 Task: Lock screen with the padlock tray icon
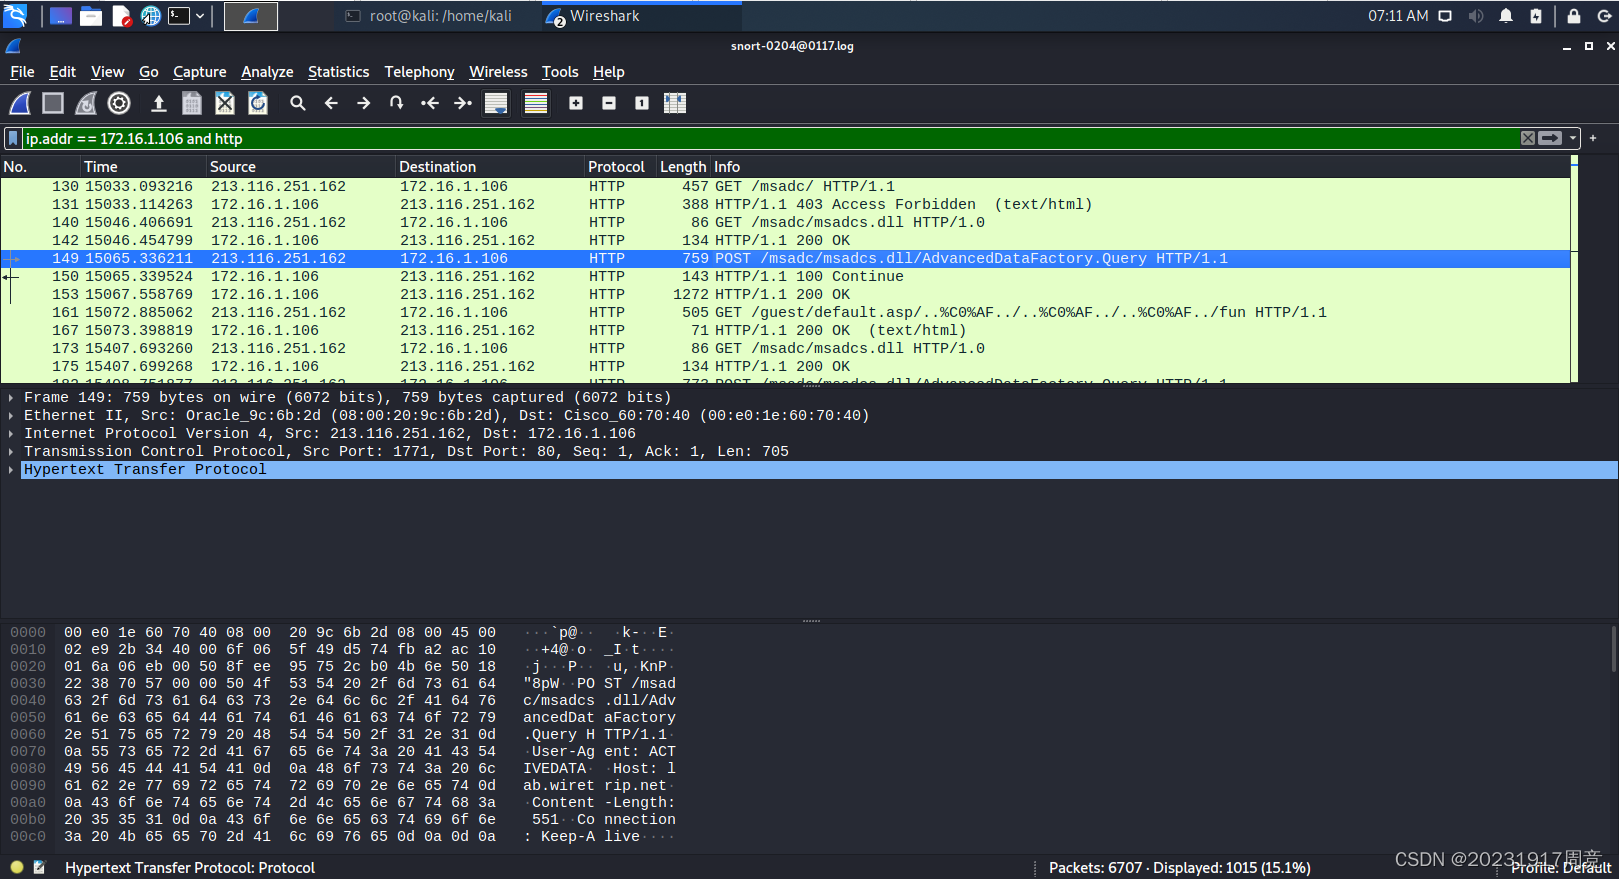click(x=1574, y=16)
